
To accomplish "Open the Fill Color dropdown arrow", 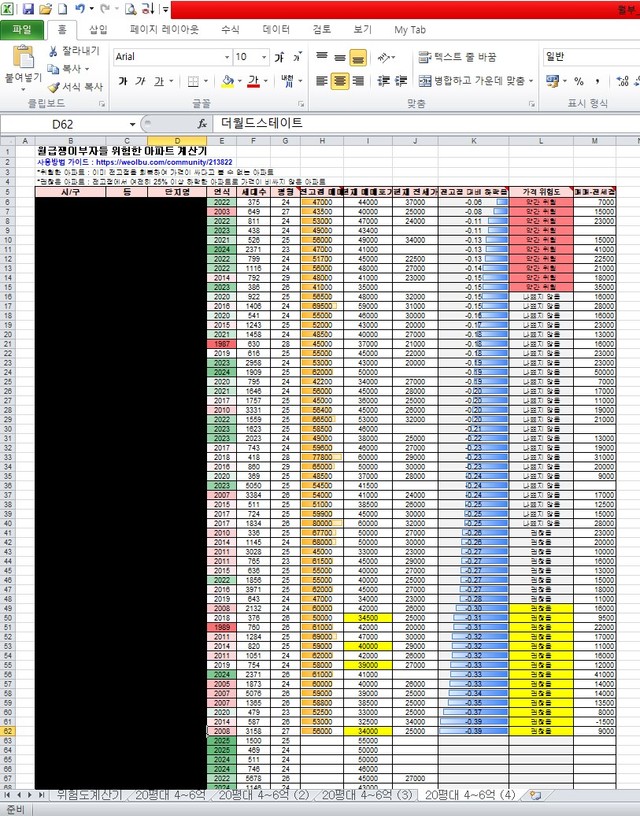I will click(x=239, y=81).
